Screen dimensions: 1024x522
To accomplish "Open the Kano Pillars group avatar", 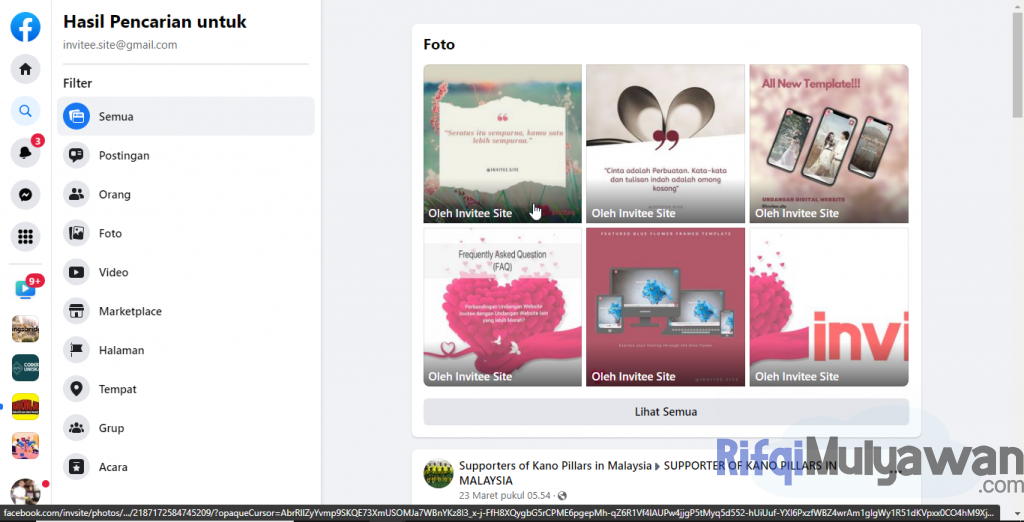I will click(438, 473).
